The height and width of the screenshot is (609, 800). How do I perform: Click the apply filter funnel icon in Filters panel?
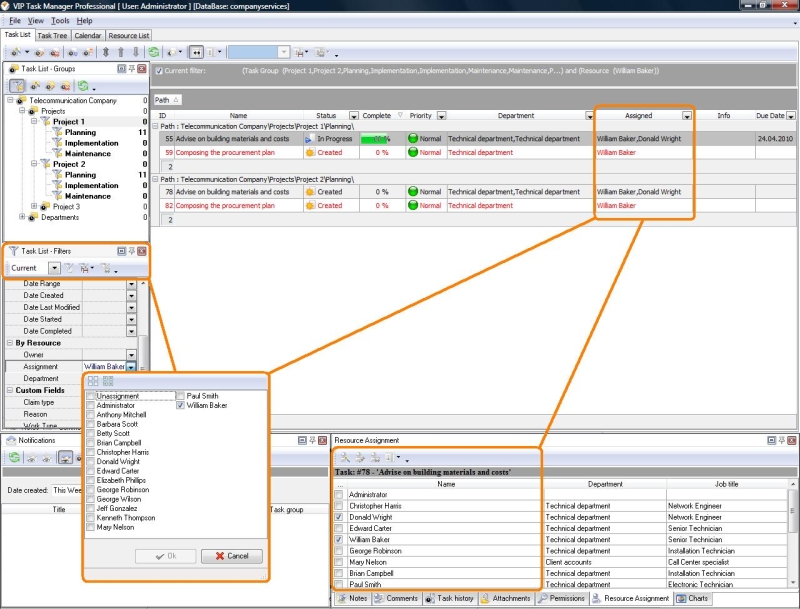coord(69,268)
